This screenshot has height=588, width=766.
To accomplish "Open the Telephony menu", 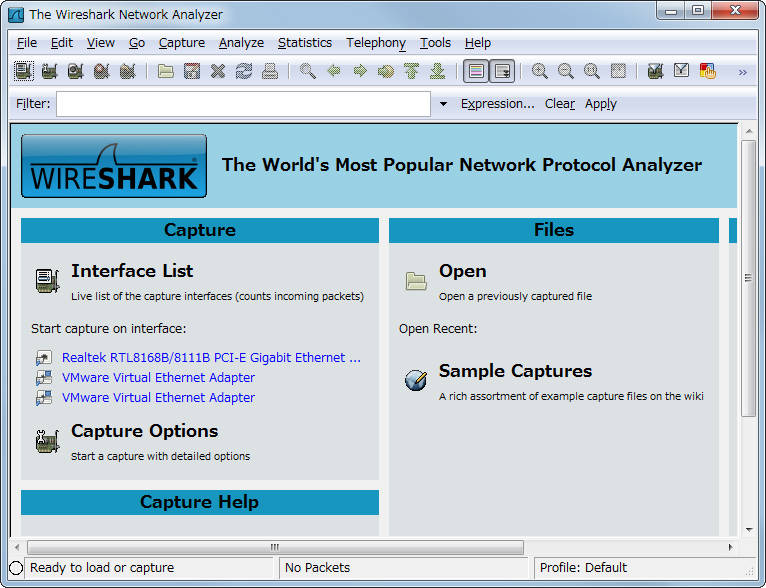I will click(x=376, y=43).
